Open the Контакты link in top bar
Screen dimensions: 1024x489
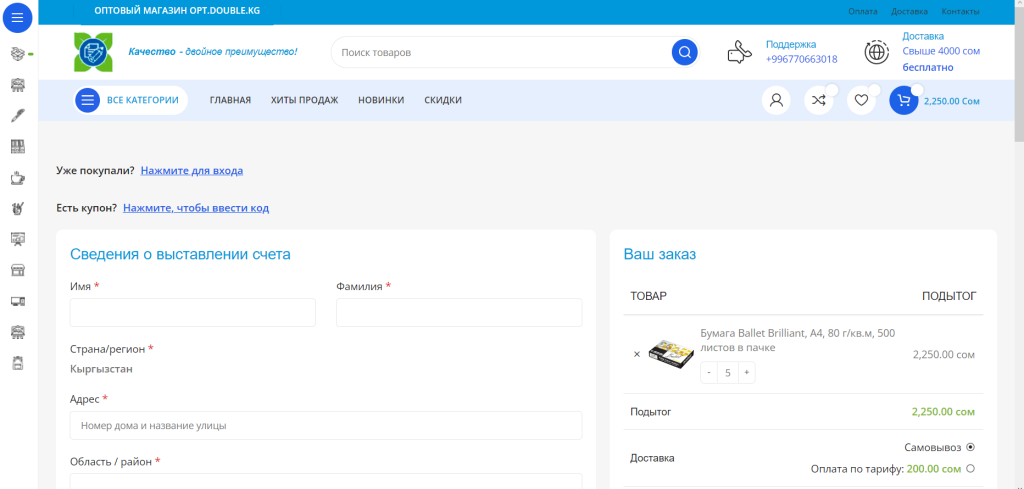click(960, 11)
